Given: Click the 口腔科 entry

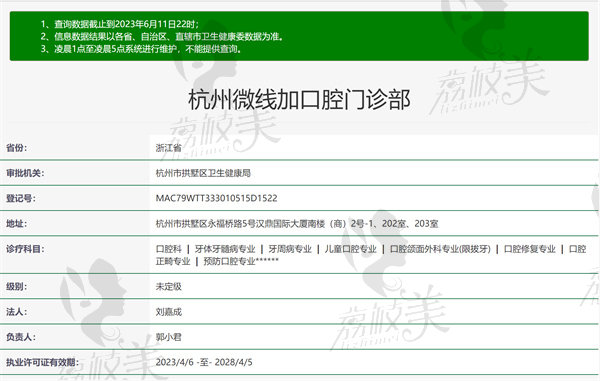Looking at the screenshot, I should (168, 249).
